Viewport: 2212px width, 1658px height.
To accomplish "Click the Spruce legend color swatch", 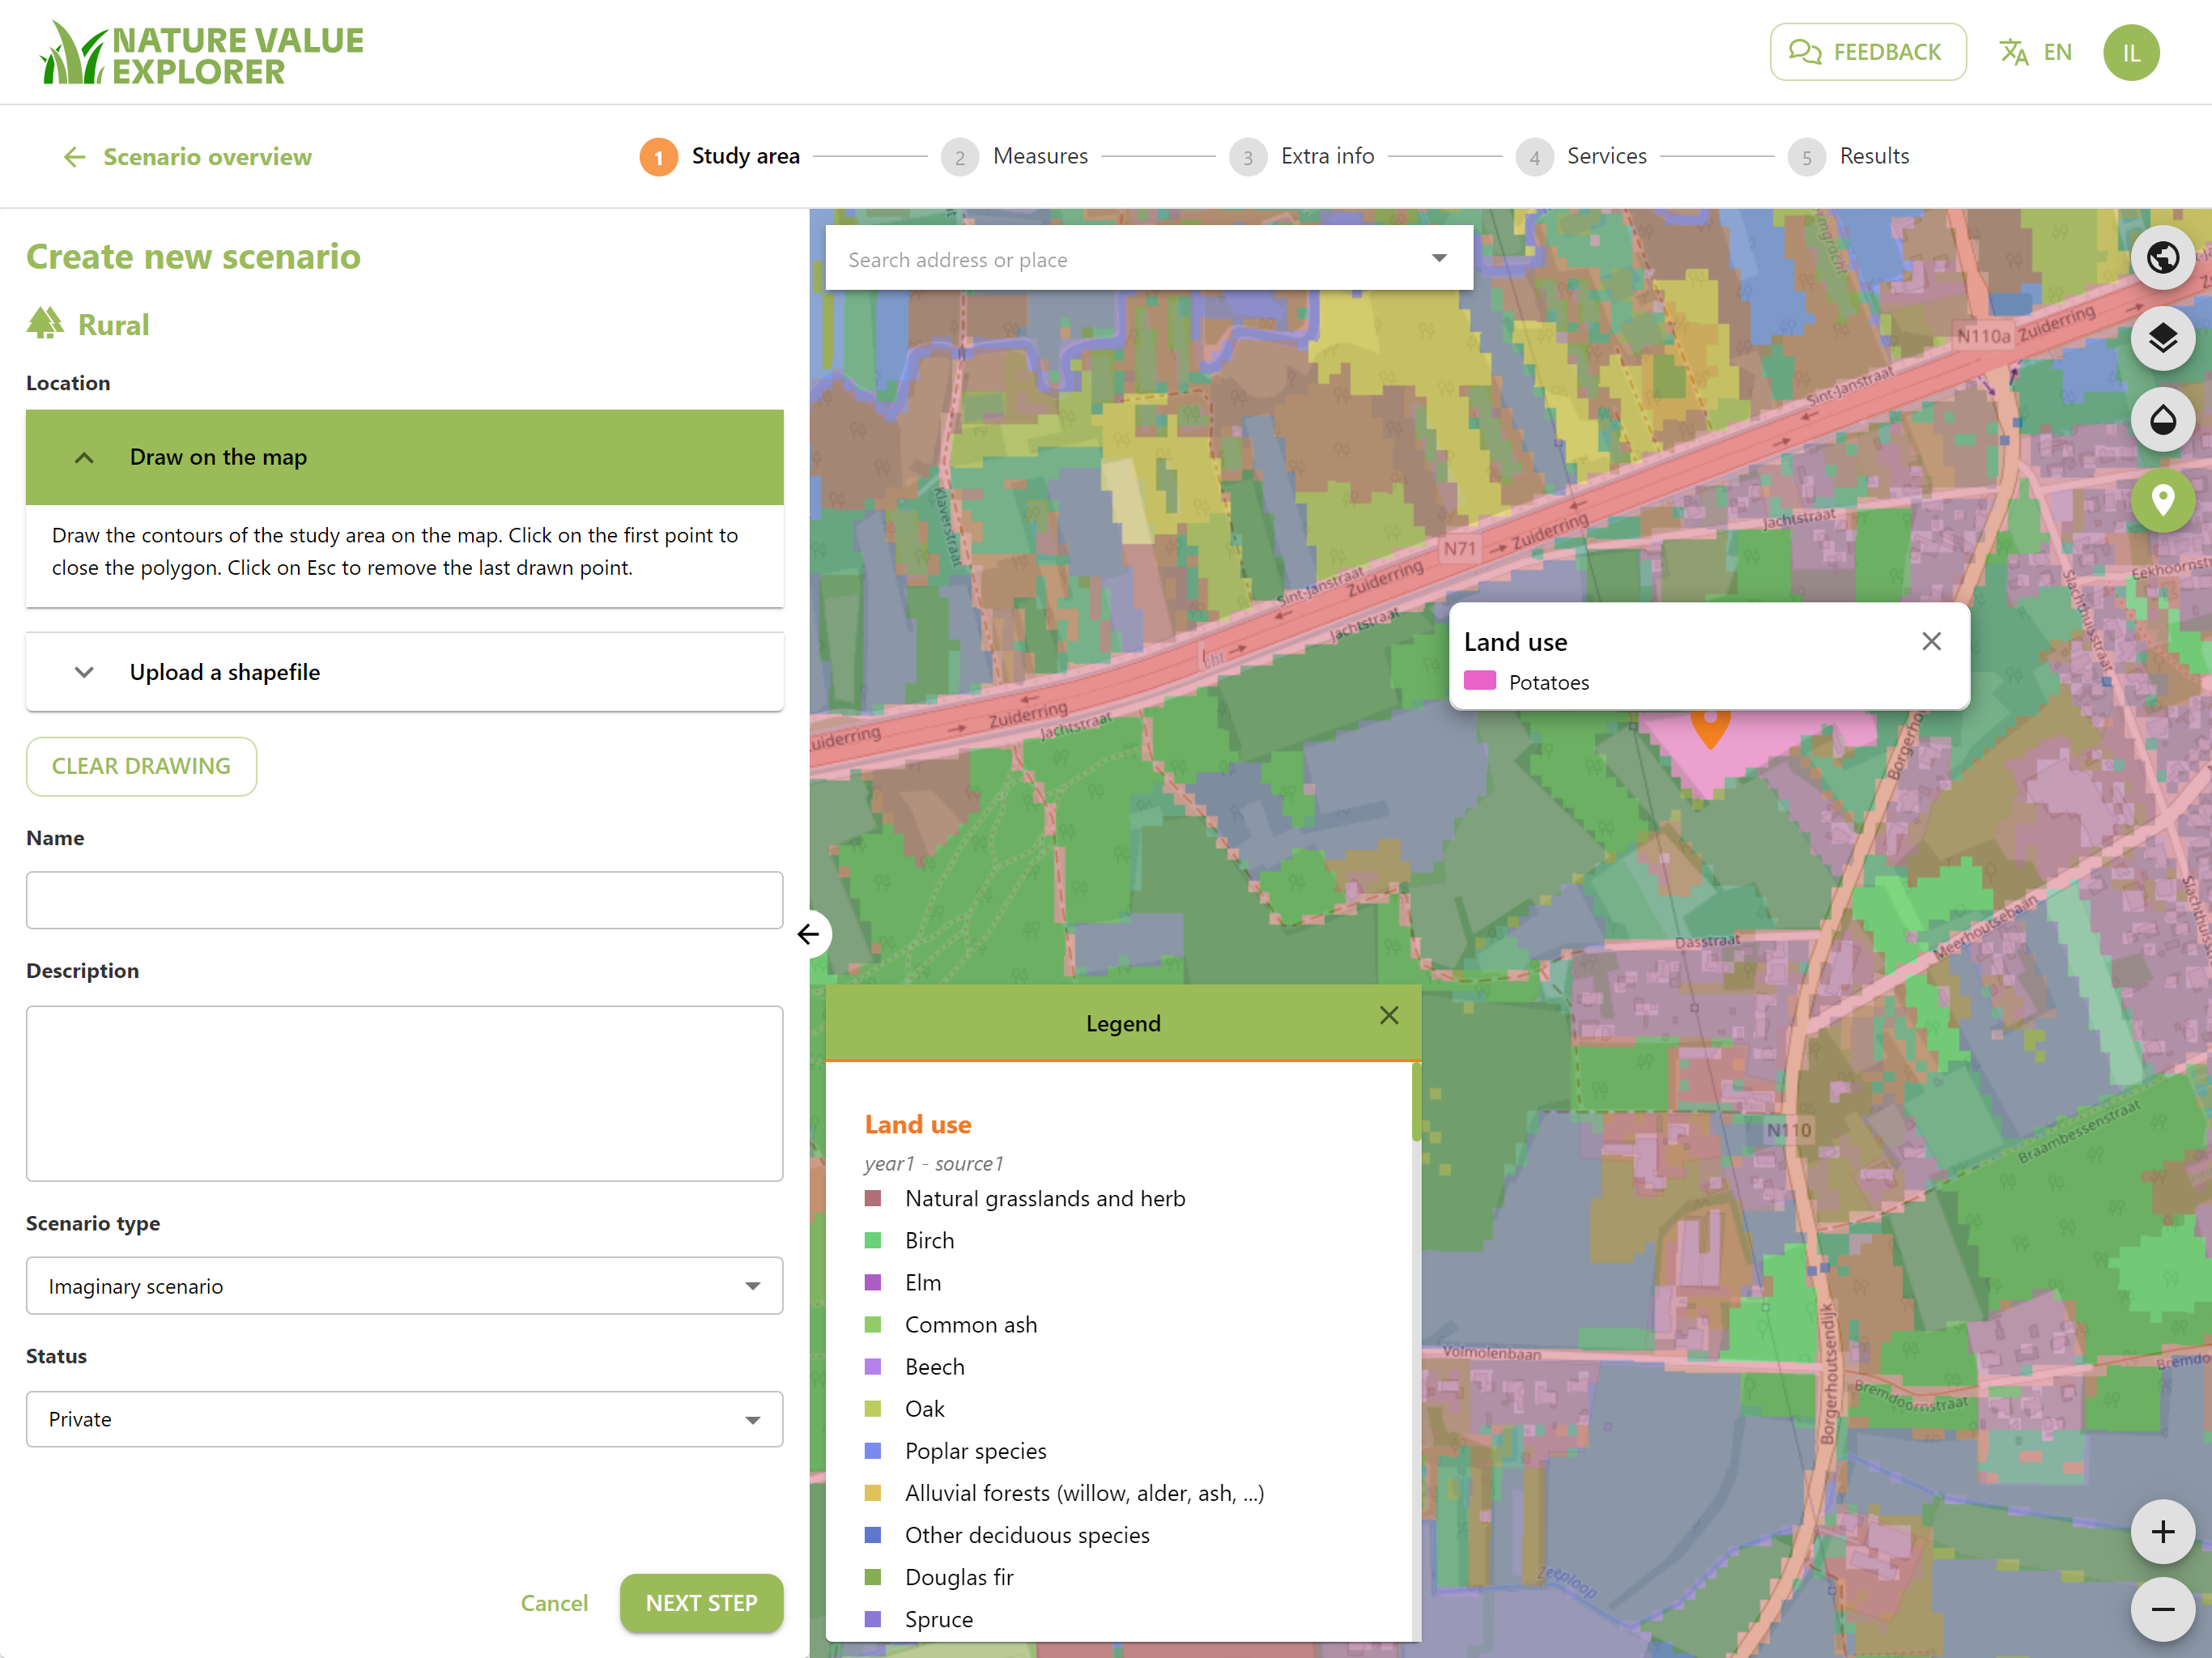I will click(x=872, y=1619).
